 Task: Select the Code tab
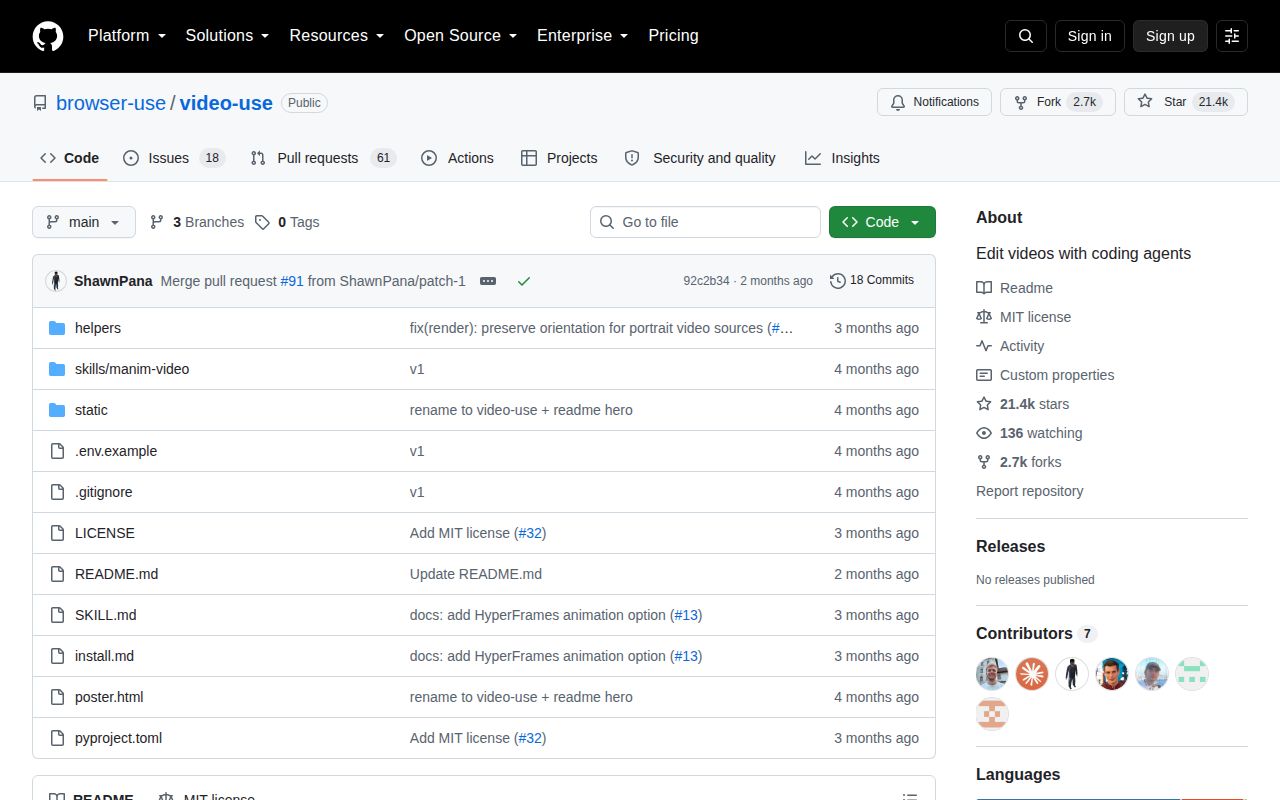tap(69, 158)
